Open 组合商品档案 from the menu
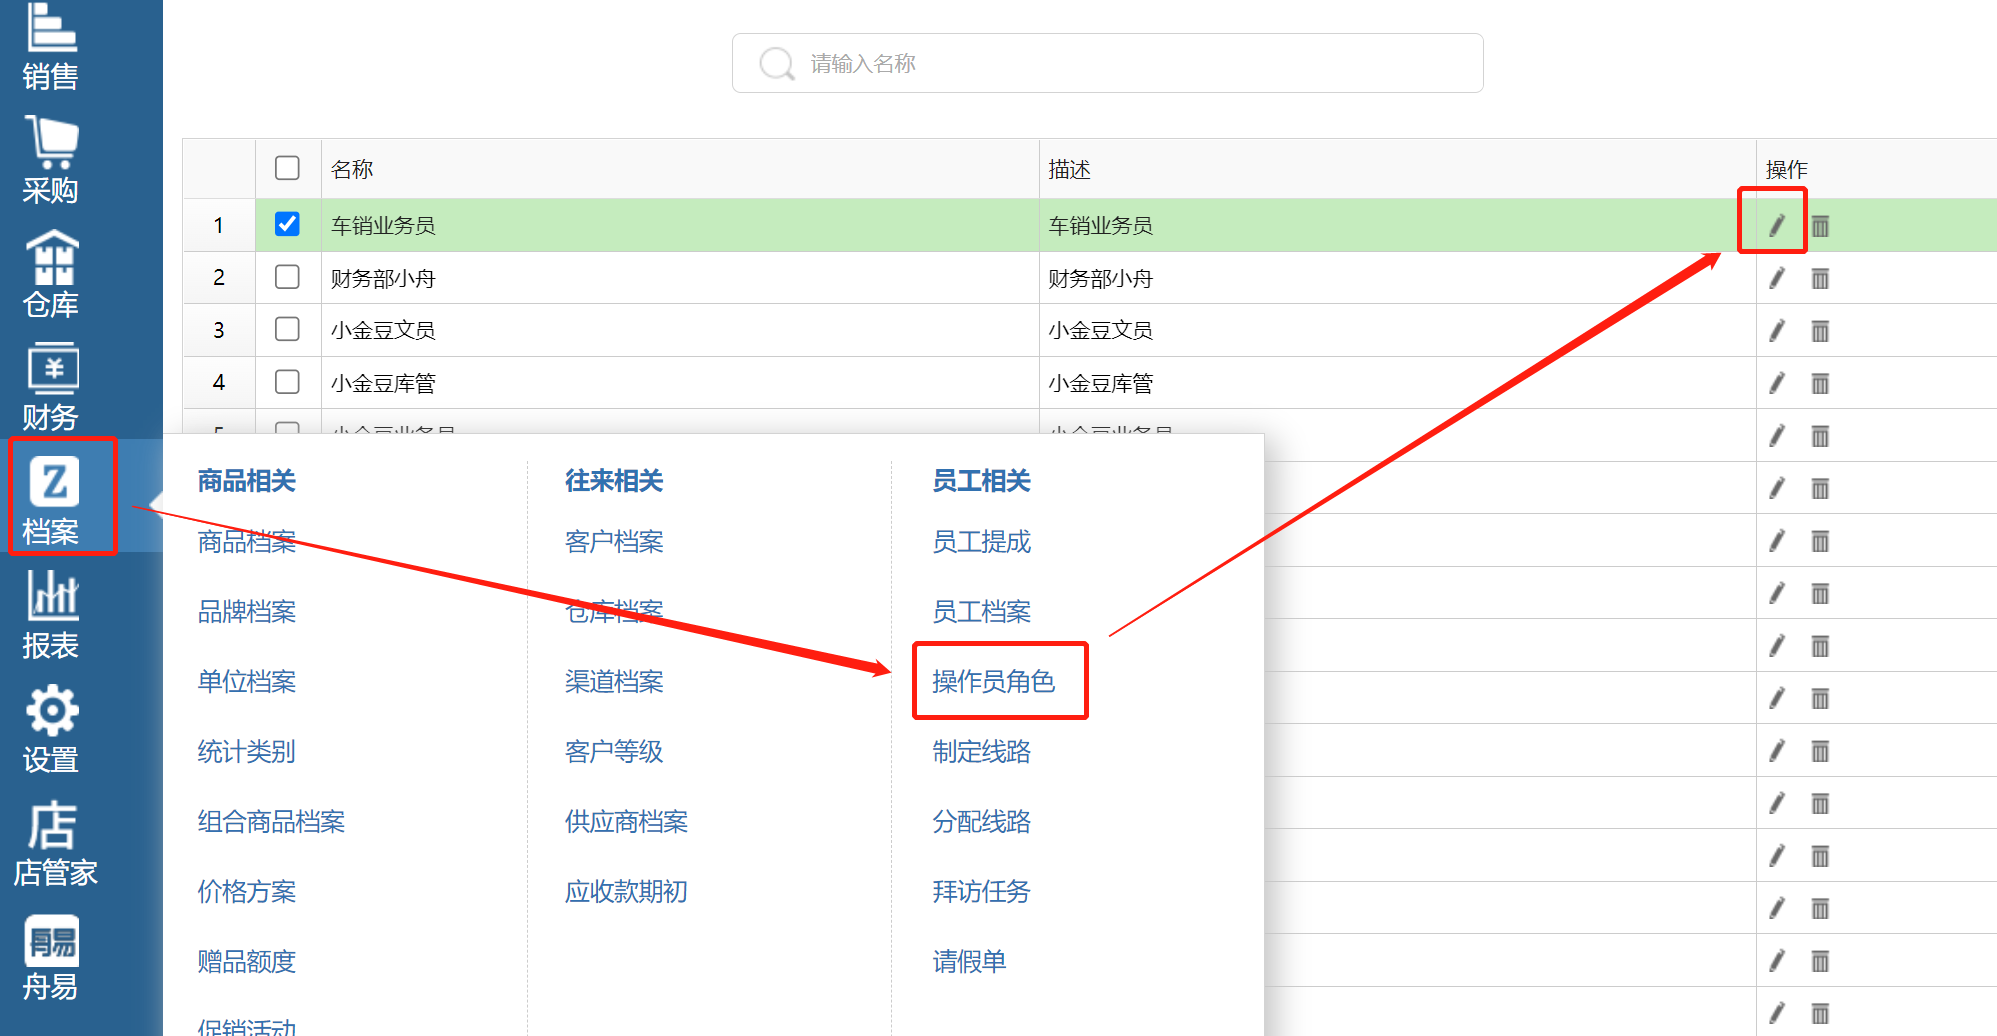Viewport: 1997px width, 1036px height. click(x=271, y=821)
